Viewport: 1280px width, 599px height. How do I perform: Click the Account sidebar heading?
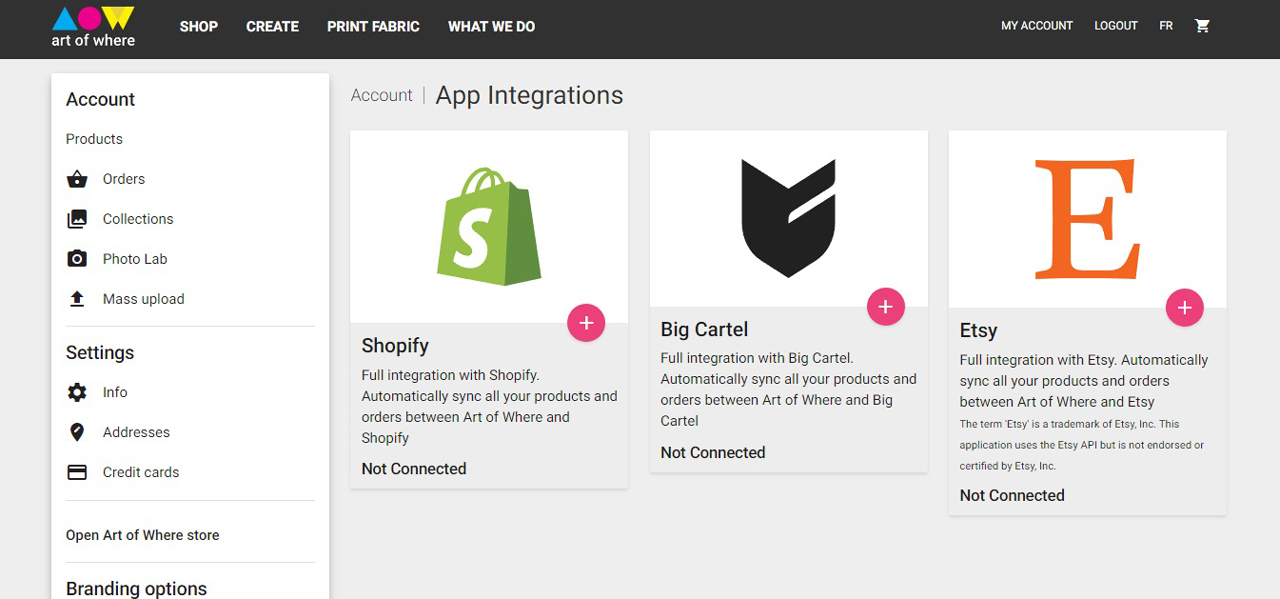[x=100, y=99]
